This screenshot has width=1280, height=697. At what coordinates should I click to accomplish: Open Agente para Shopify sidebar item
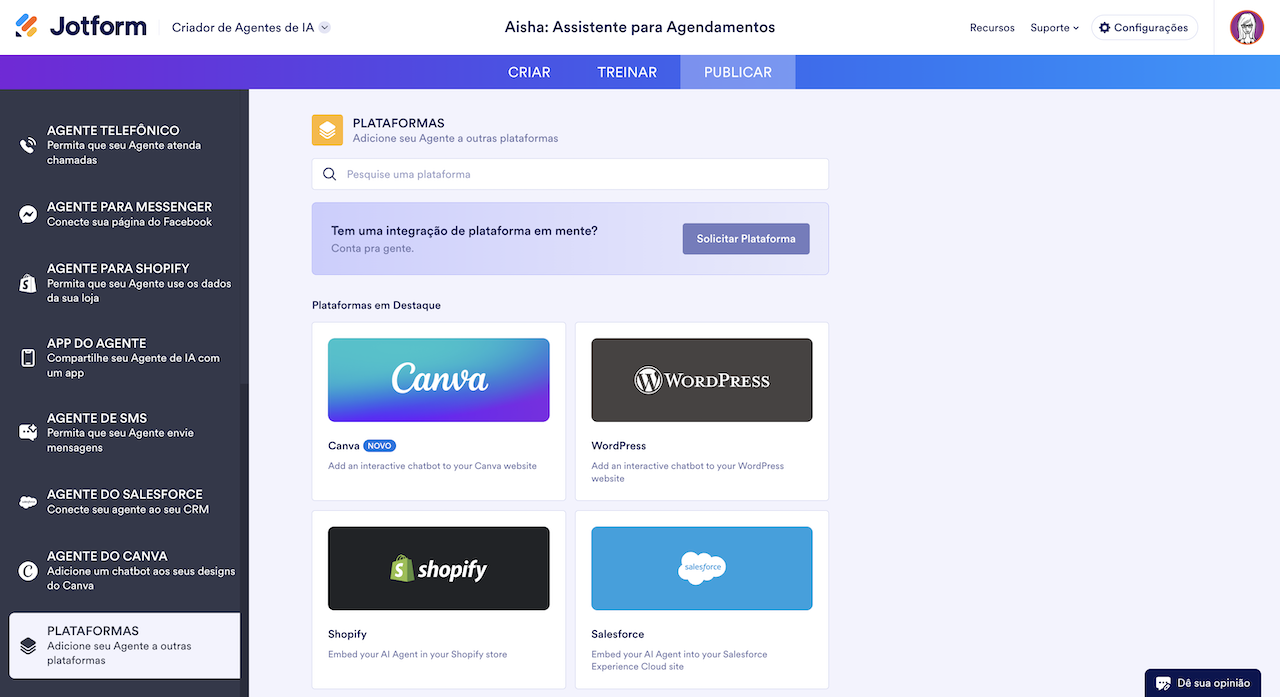pyautogui.click(x=124, y=283)
